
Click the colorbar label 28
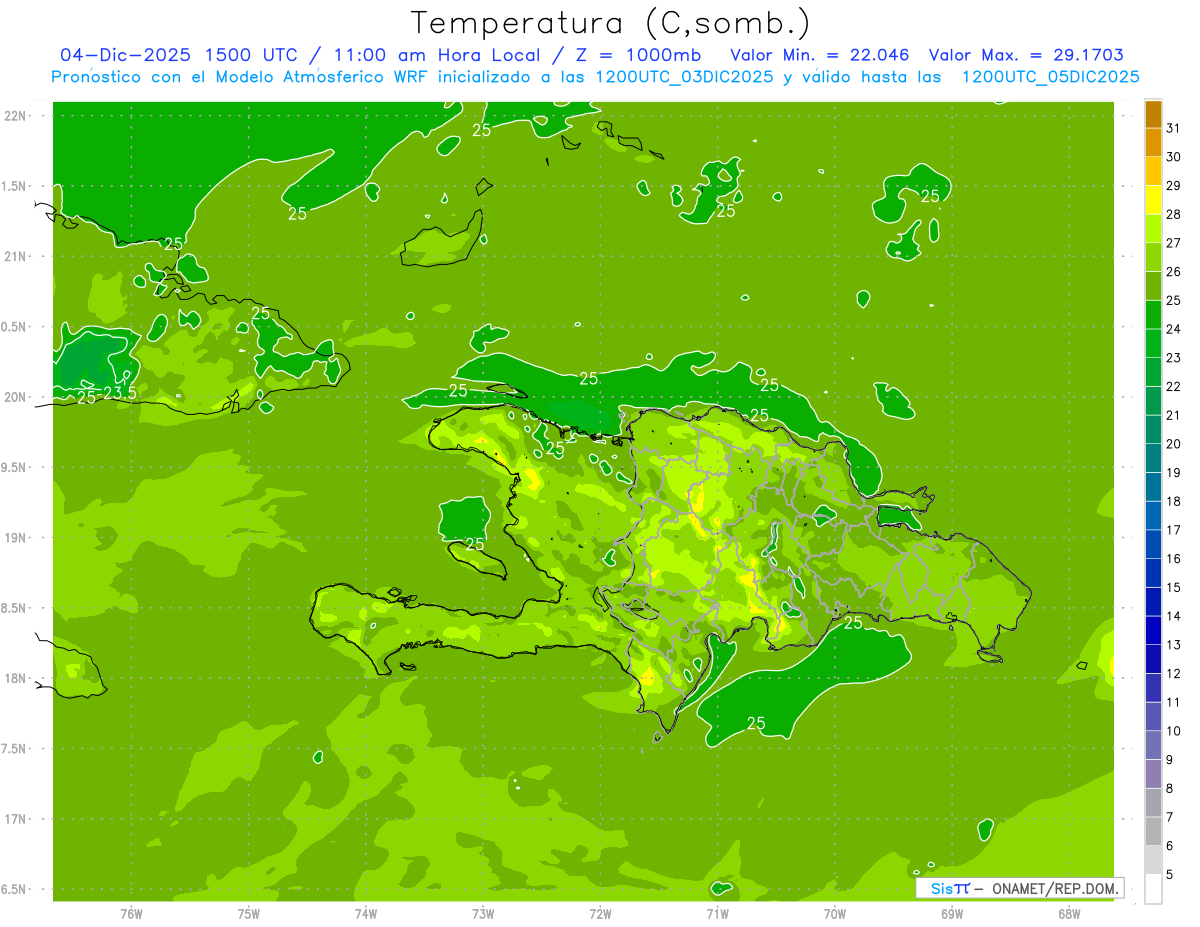[x=1174, y=214]
